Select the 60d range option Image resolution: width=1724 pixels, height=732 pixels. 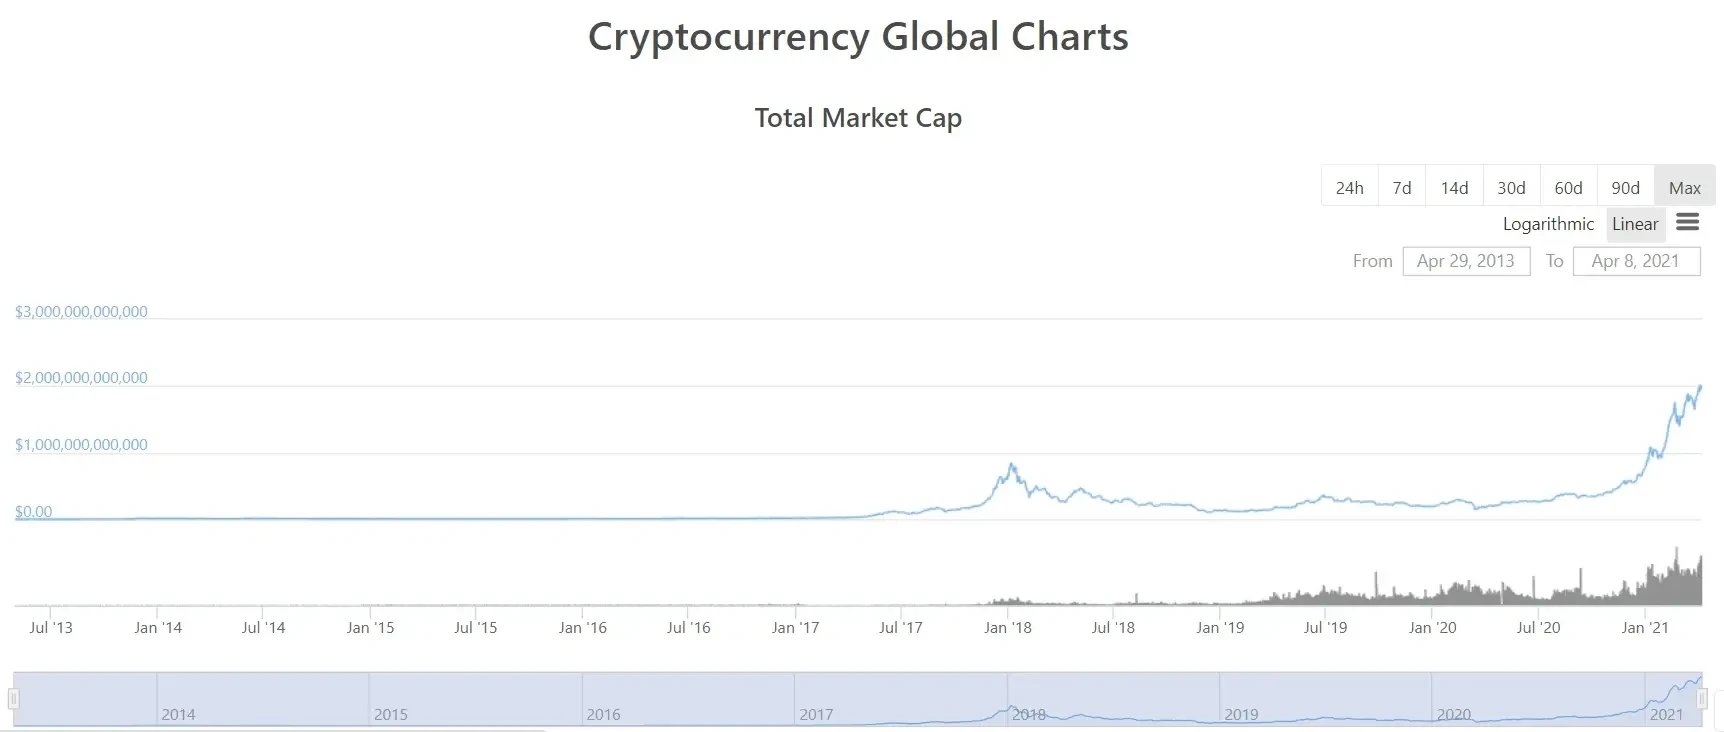pyautogui.click(x=1568, y=187)
